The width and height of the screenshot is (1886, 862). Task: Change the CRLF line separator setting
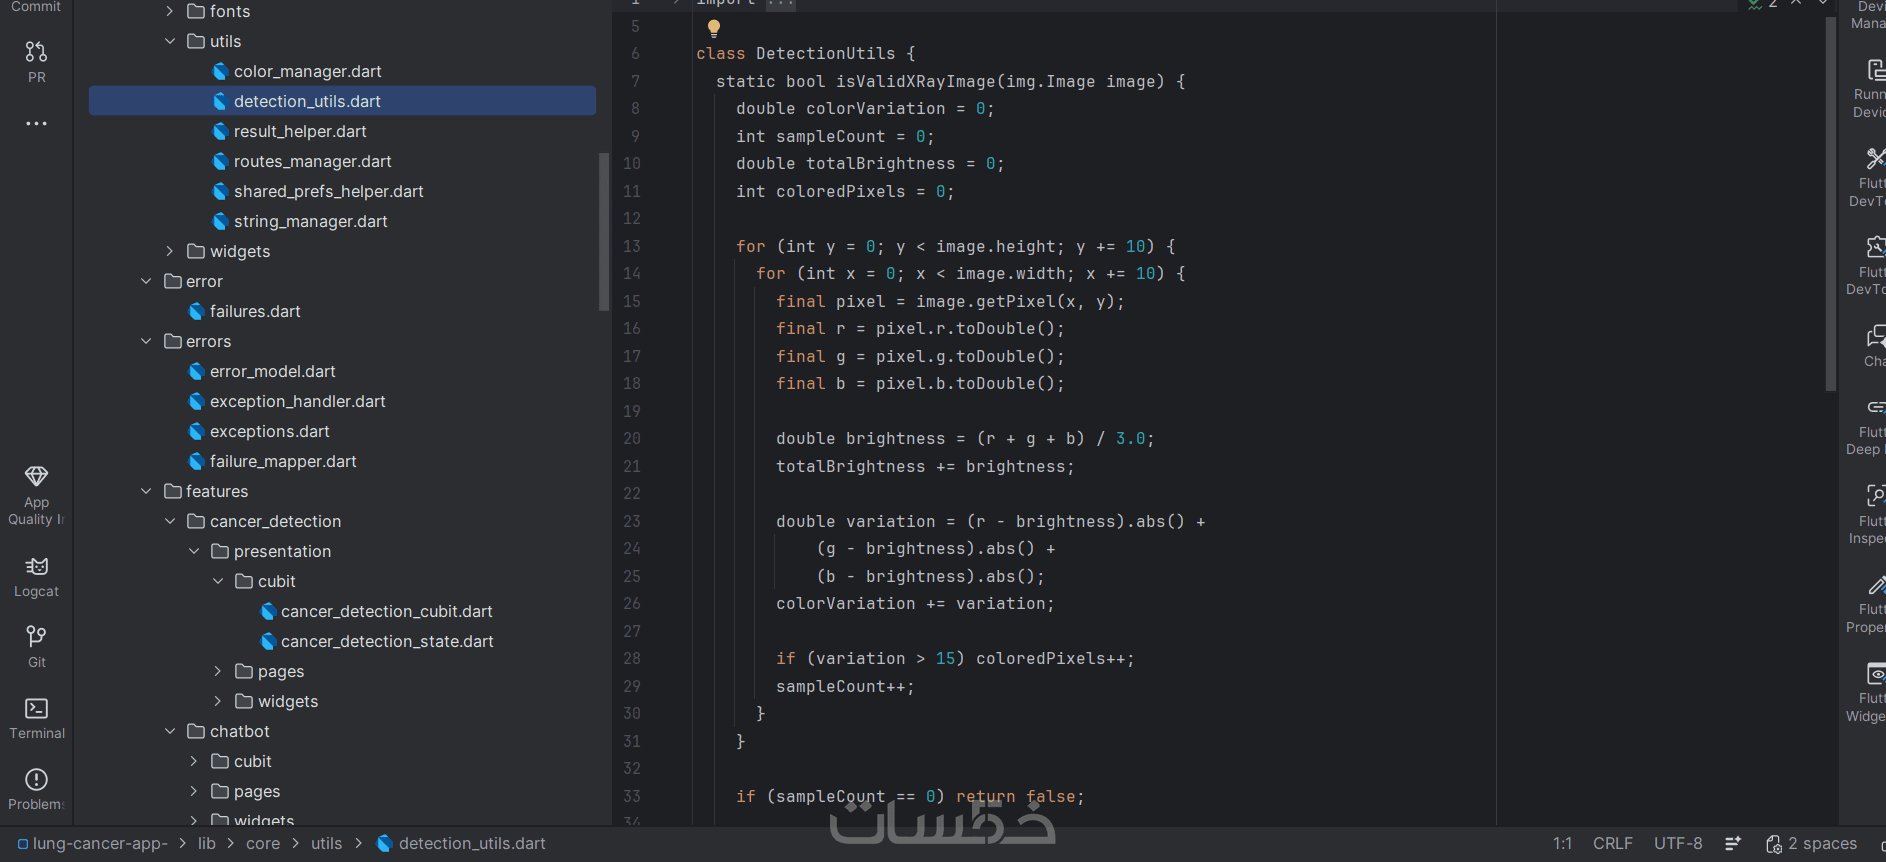1613,844
